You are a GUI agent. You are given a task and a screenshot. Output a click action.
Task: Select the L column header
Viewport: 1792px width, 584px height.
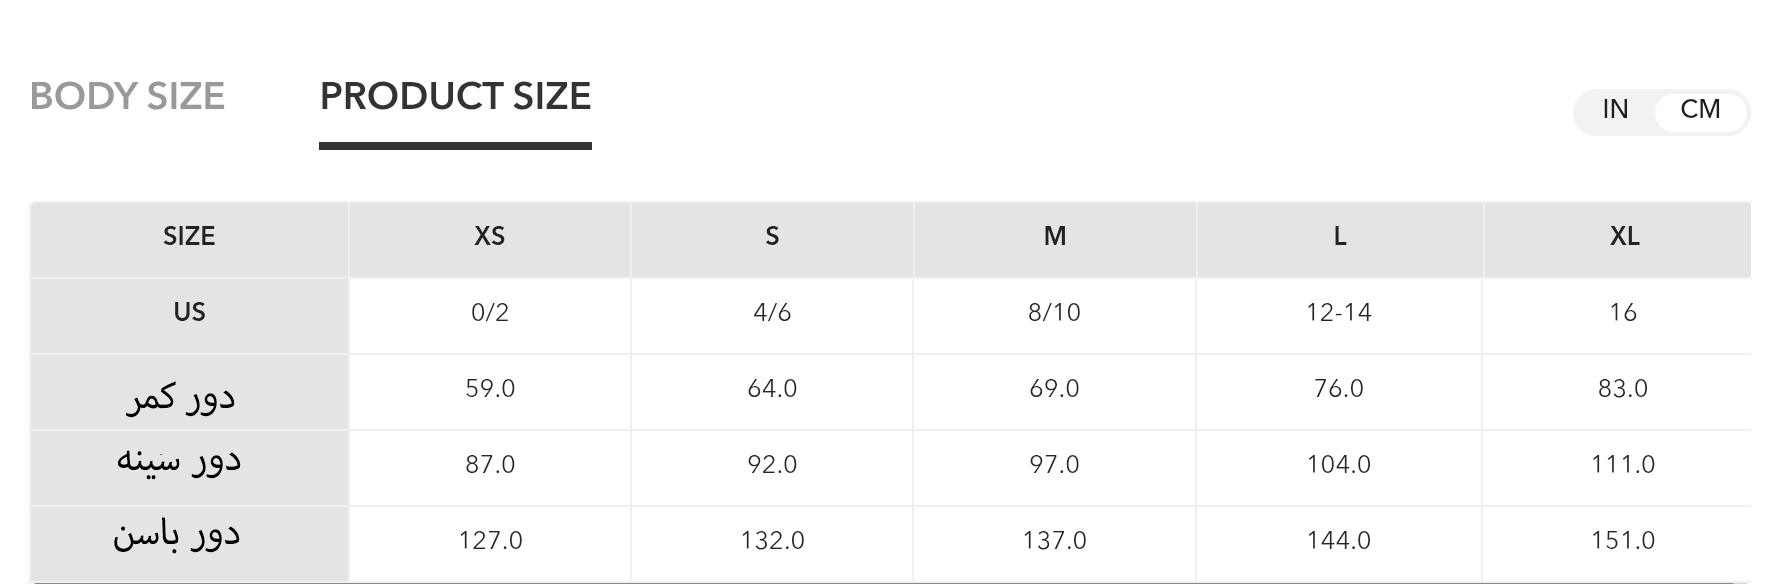[x=1339, y=236]
